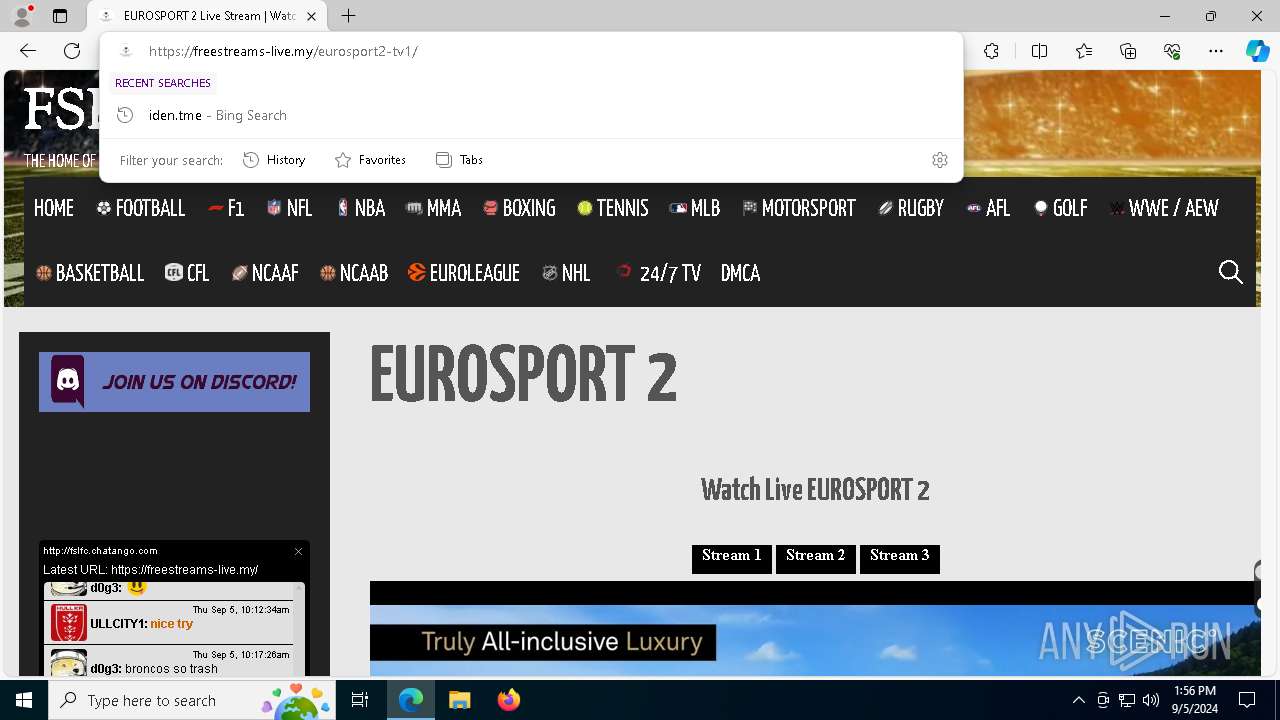Open notification center icon
This screenshot has width=1280, height=720.
[x=1247, y=700]
